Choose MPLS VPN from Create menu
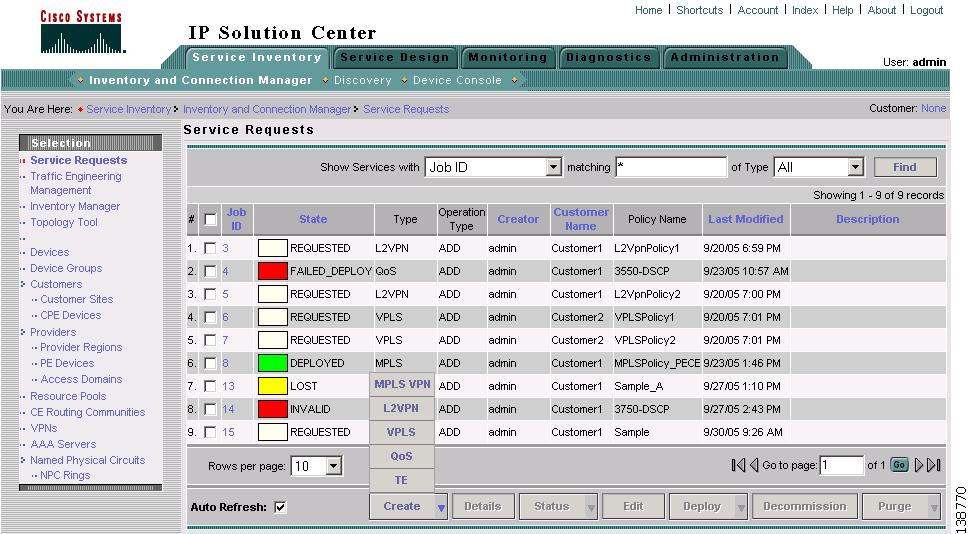This screenshot has height=534, width=968. coord(402,384)
